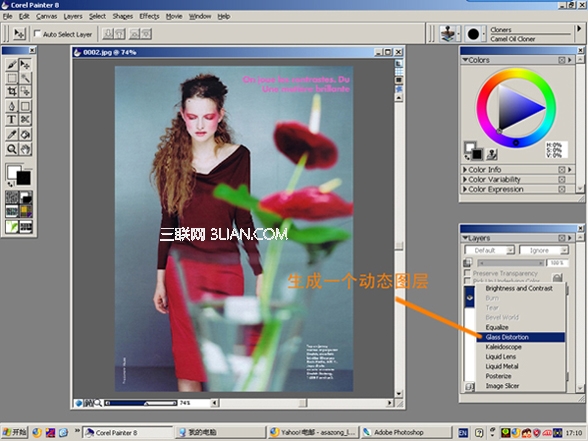Click the Layer Adjuster icon on property bar

point(19,34)
